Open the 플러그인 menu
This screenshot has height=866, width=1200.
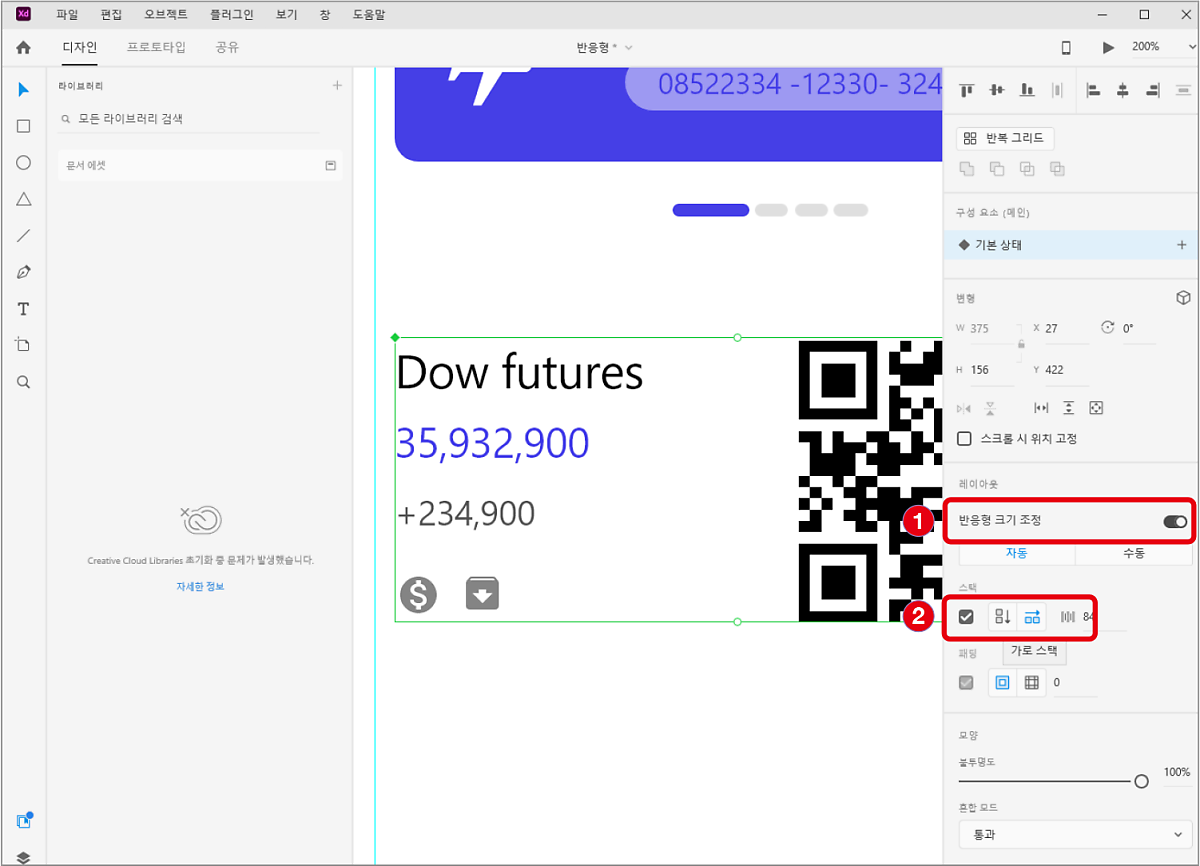point(232,15)
